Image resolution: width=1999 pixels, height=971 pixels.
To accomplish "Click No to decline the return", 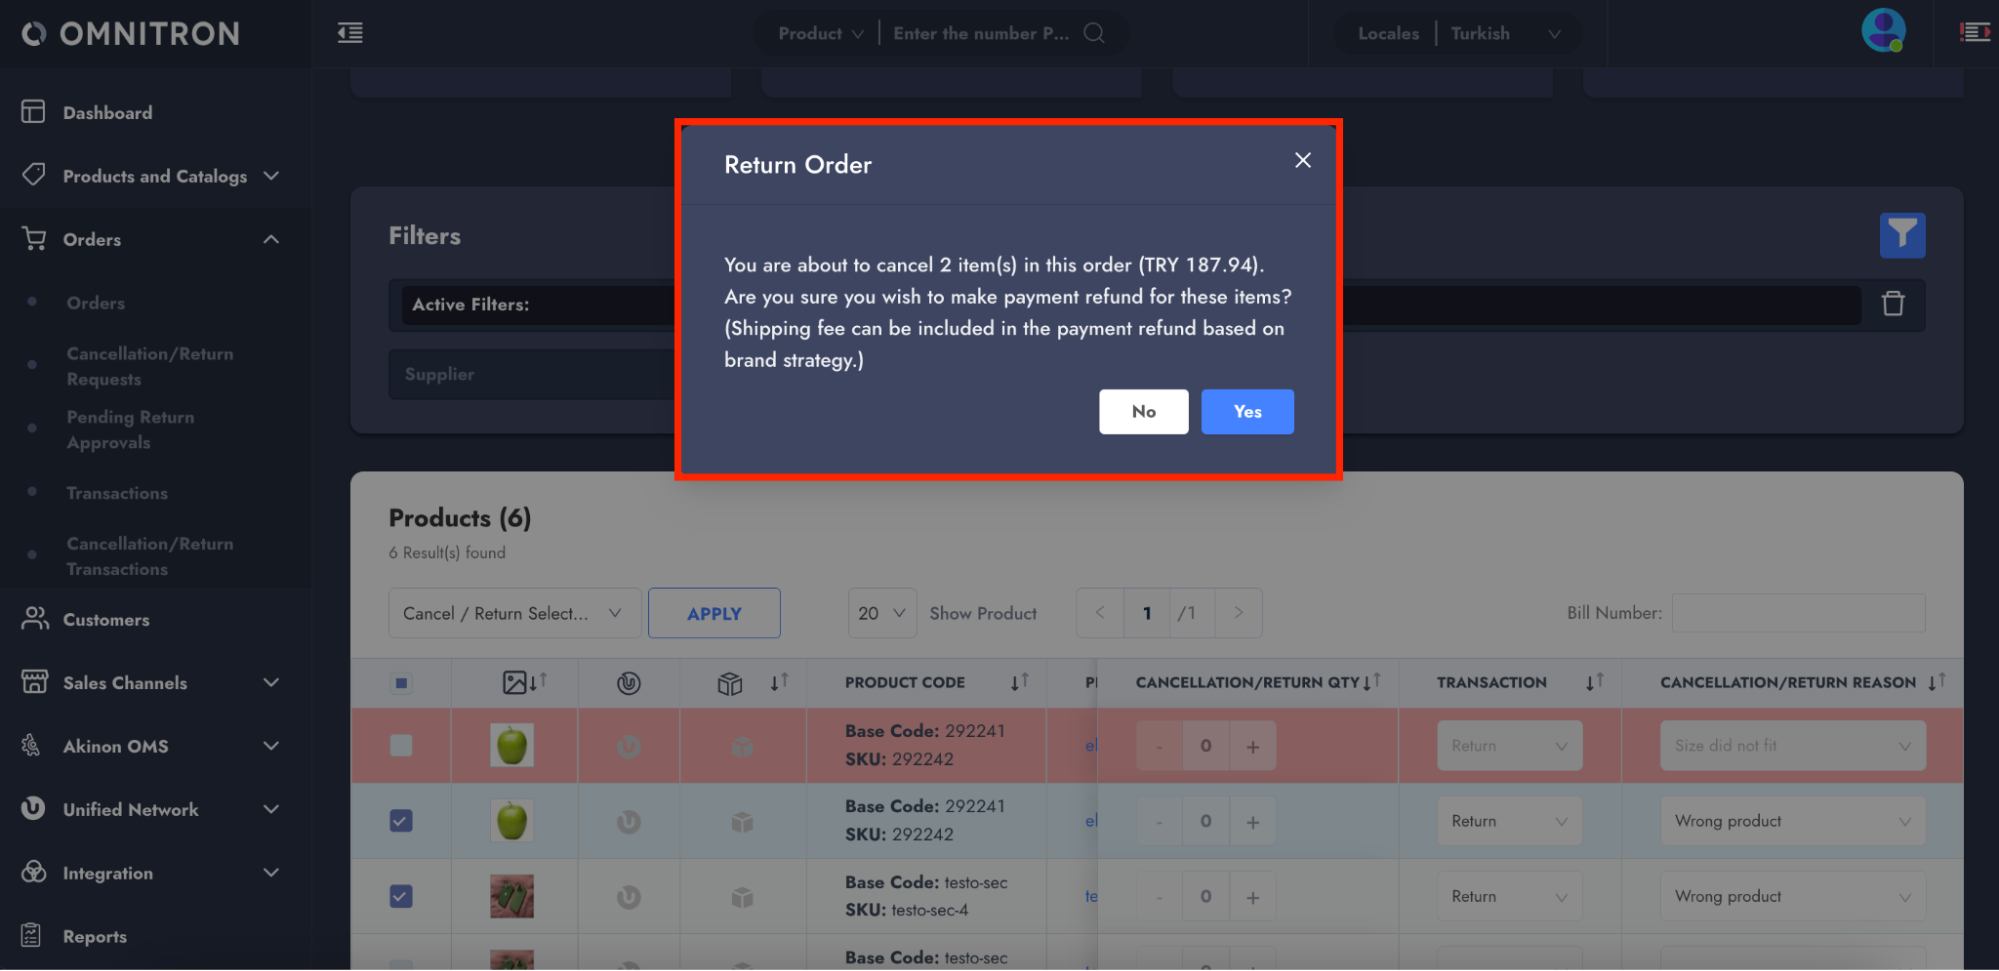I will pyautogui.click(x=1143, y=412).
